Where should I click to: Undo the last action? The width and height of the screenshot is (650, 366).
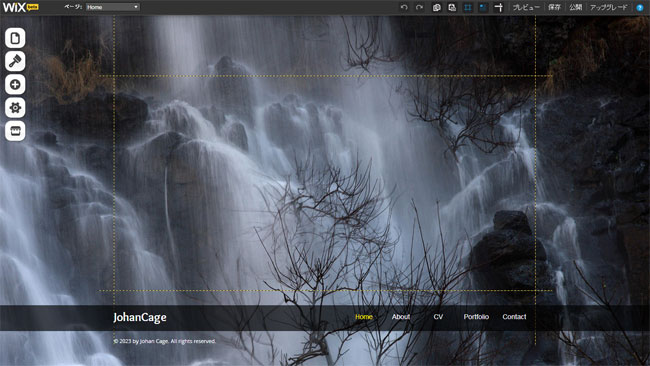[404, 7]
